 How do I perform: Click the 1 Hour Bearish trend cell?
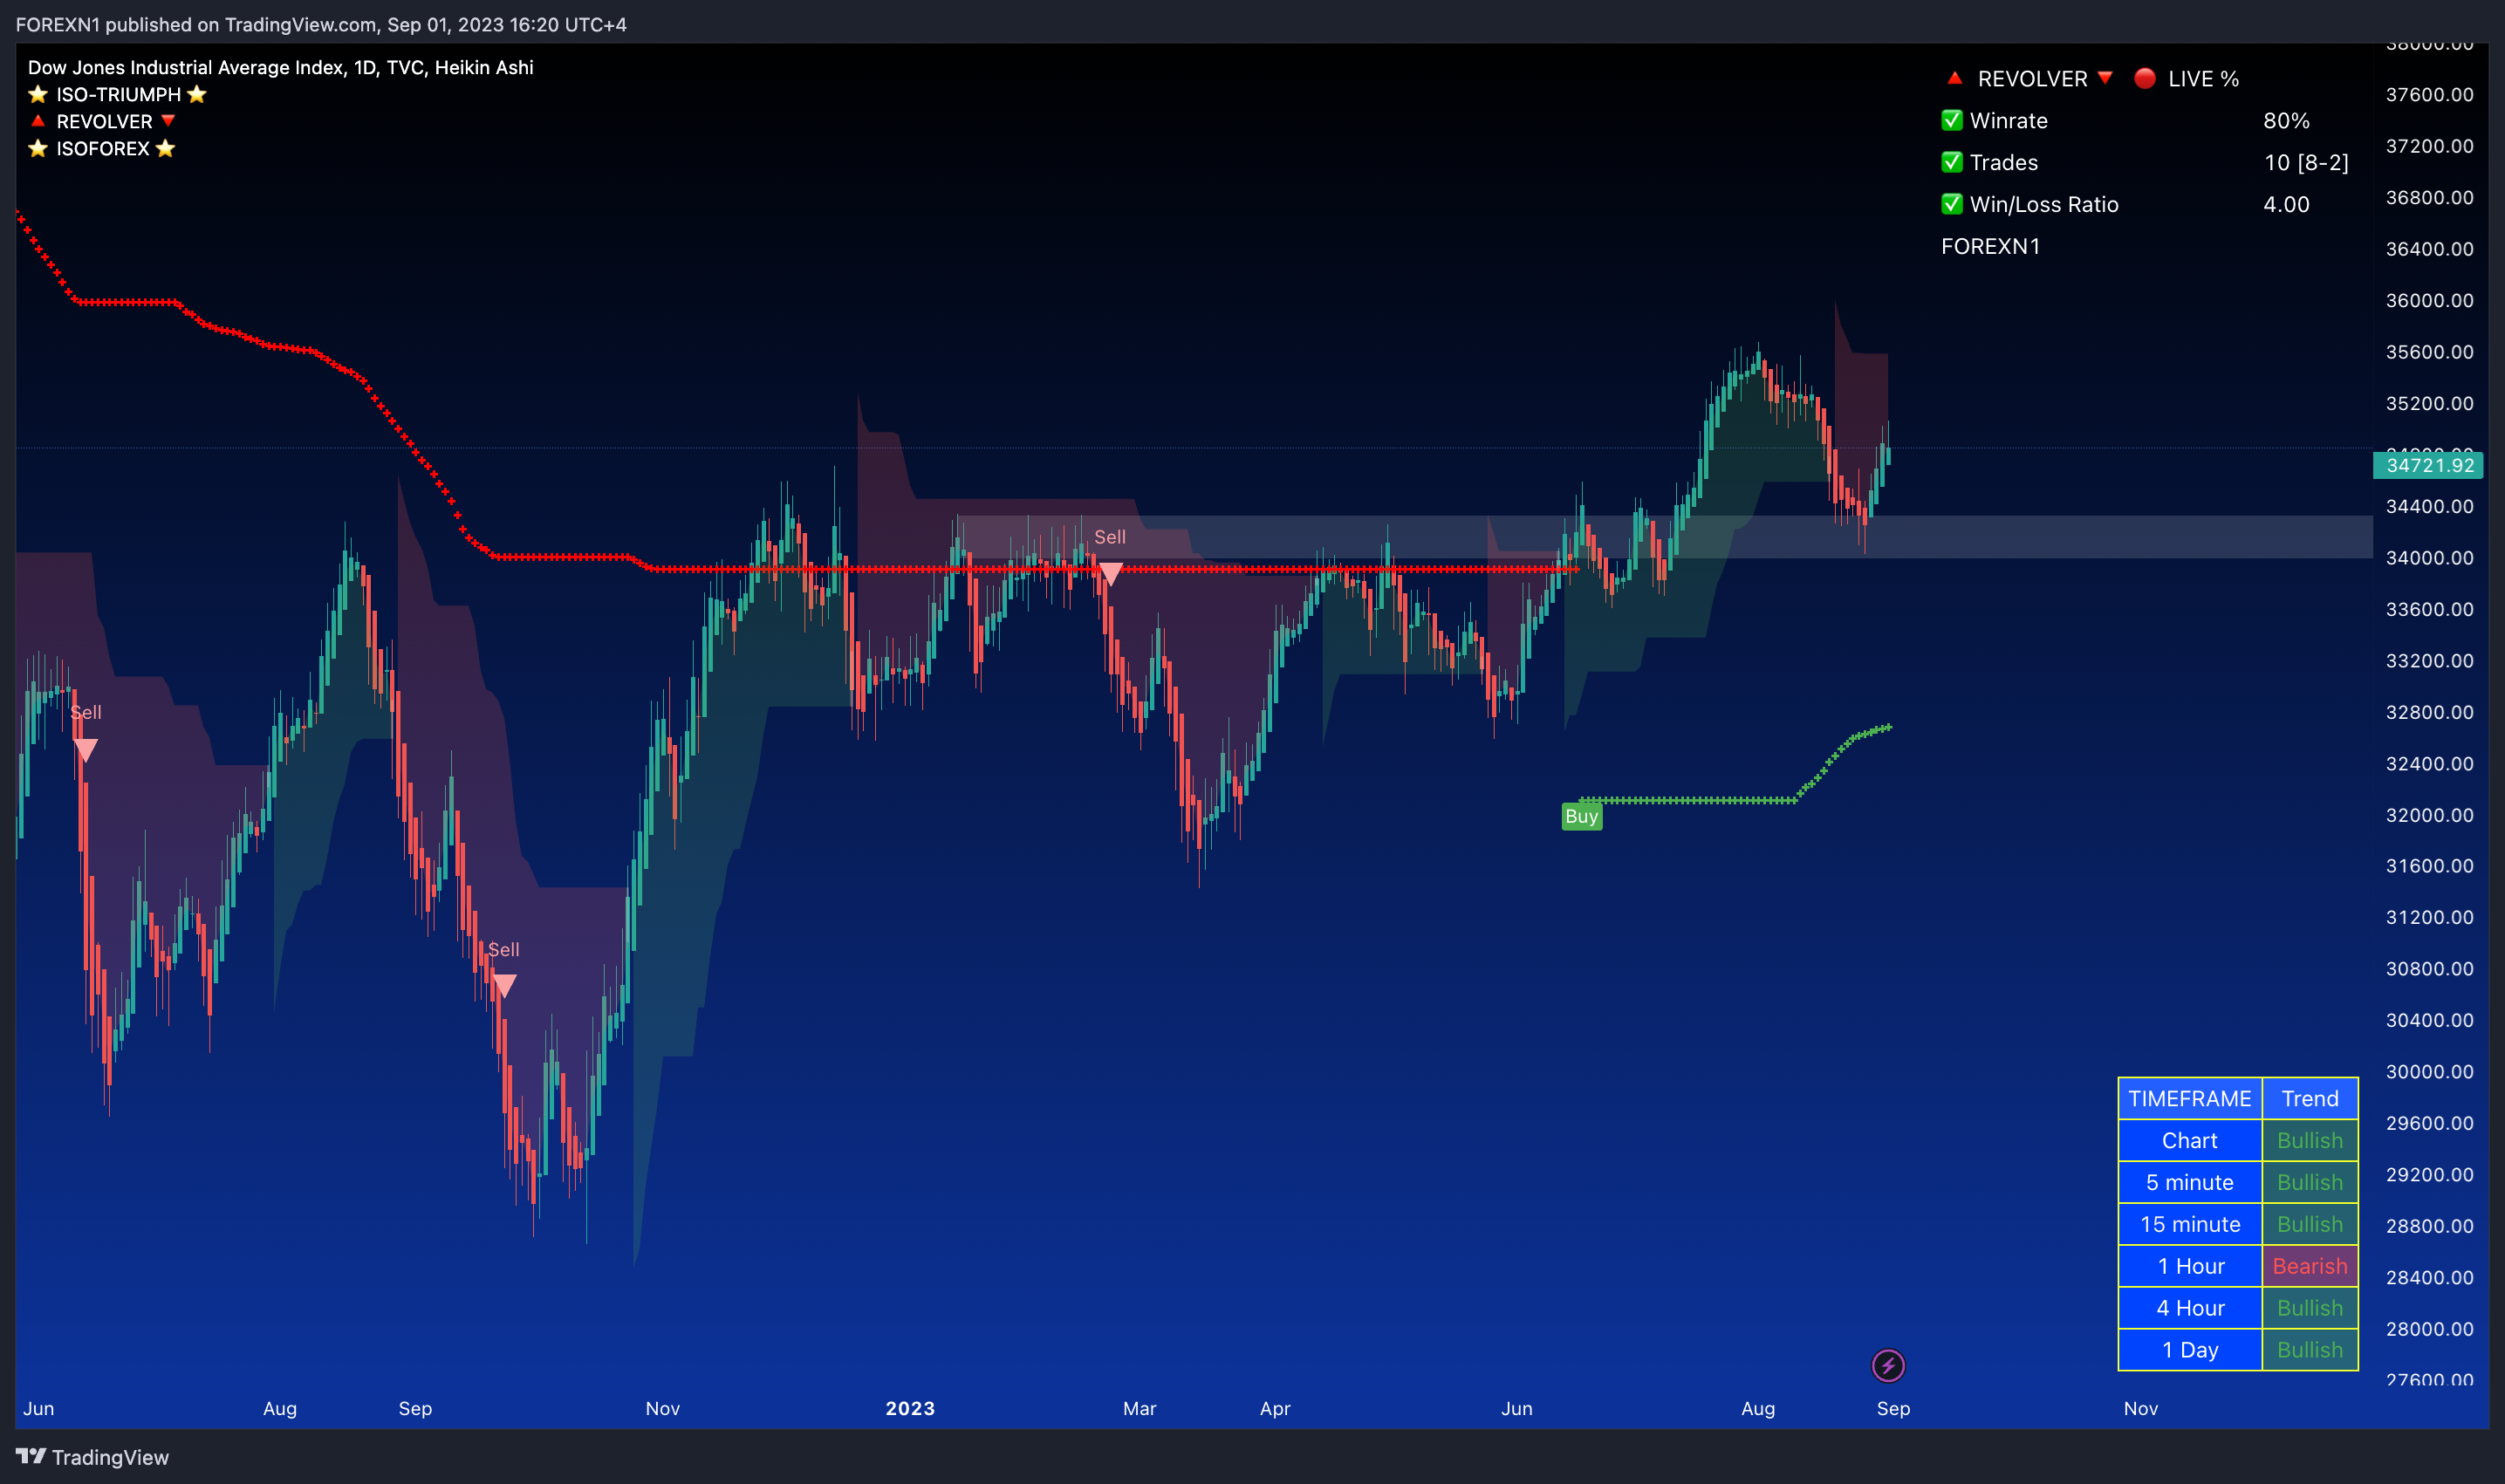[2310, 1266]
